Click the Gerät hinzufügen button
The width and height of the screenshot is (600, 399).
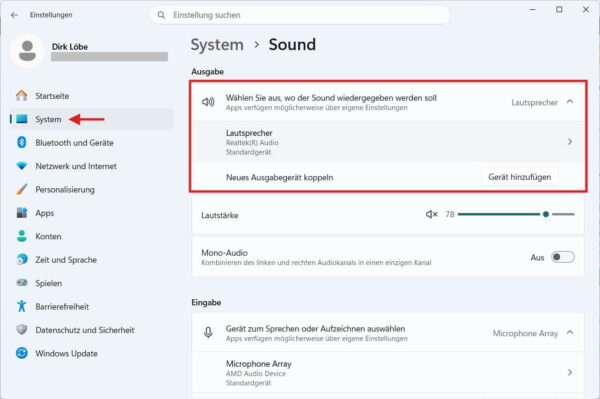(x=520, y=177)
